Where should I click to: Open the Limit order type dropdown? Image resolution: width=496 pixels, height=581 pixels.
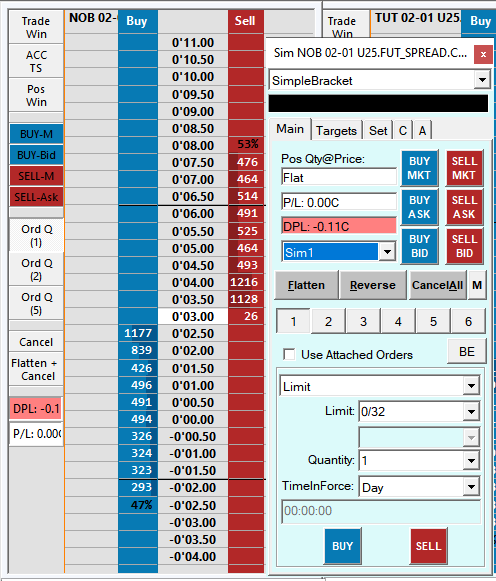(471, 386)
